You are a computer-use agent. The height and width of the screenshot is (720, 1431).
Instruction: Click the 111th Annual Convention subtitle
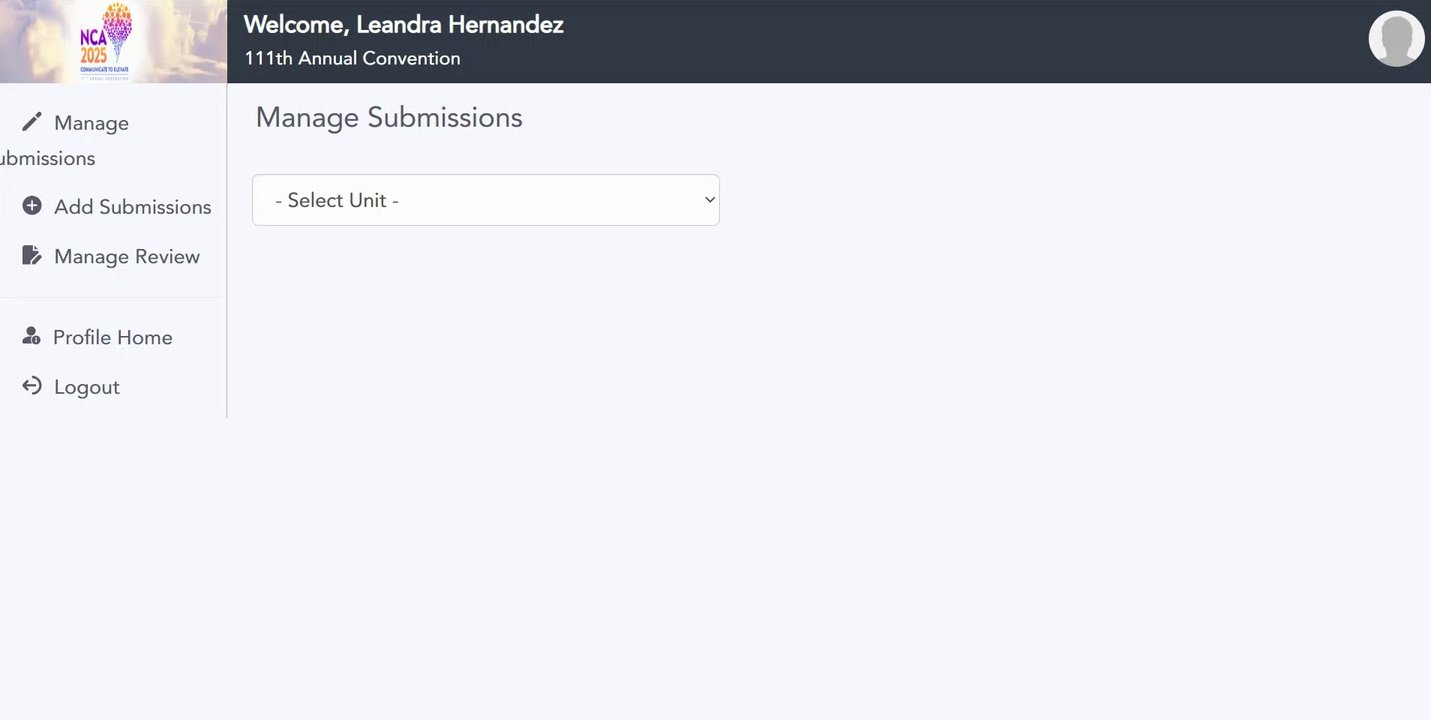pyautogui.click(x=352, y=58)
